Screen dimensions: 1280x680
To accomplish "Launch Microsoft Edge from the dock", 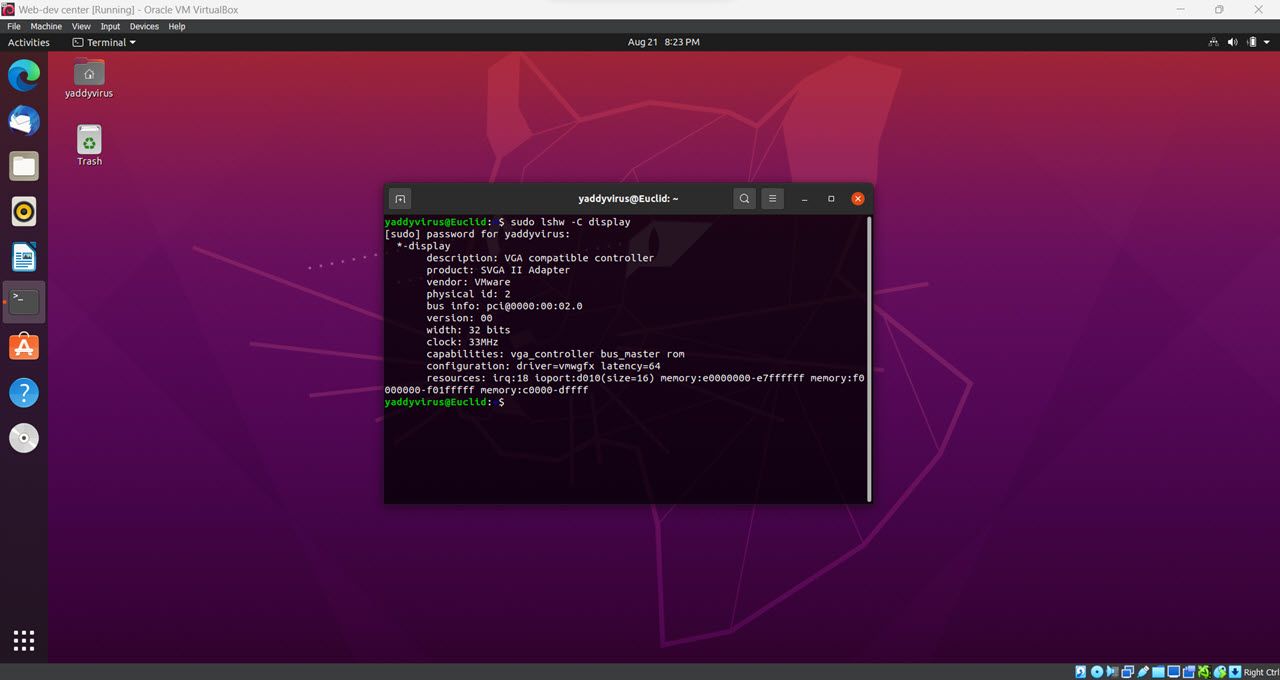I will coord(24,74).
